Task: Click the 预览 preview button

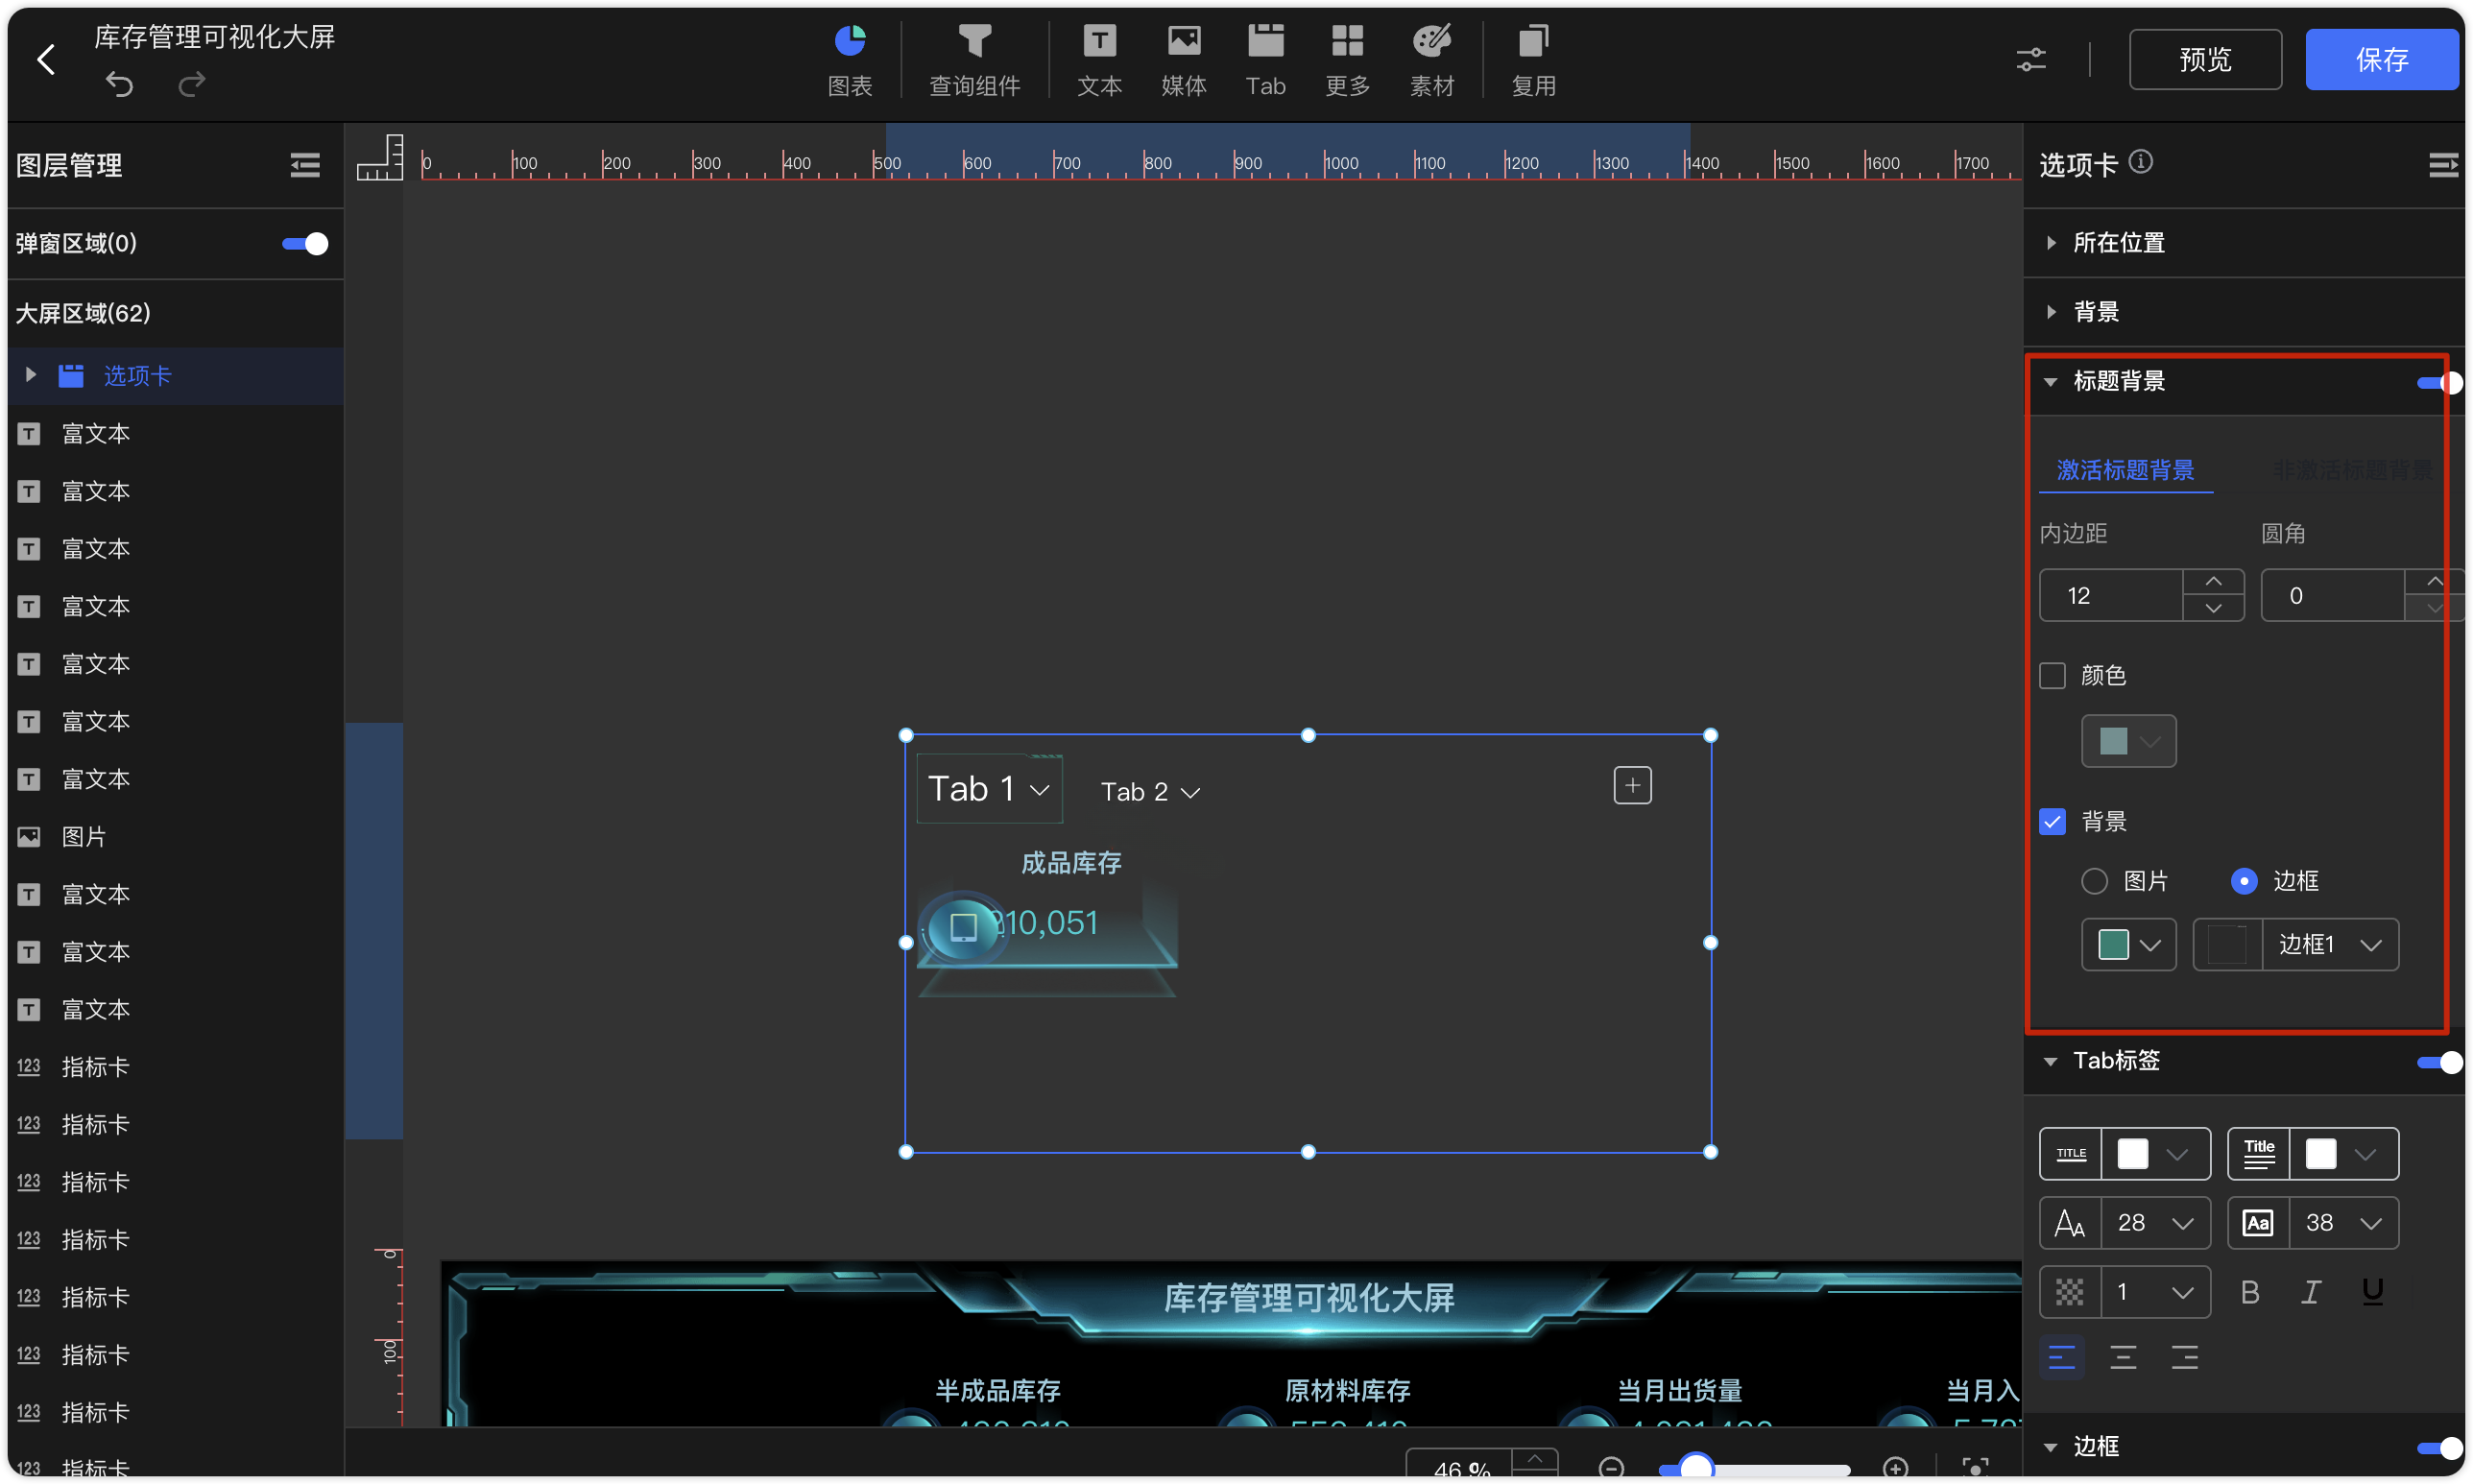Action: coord(2205,59)
